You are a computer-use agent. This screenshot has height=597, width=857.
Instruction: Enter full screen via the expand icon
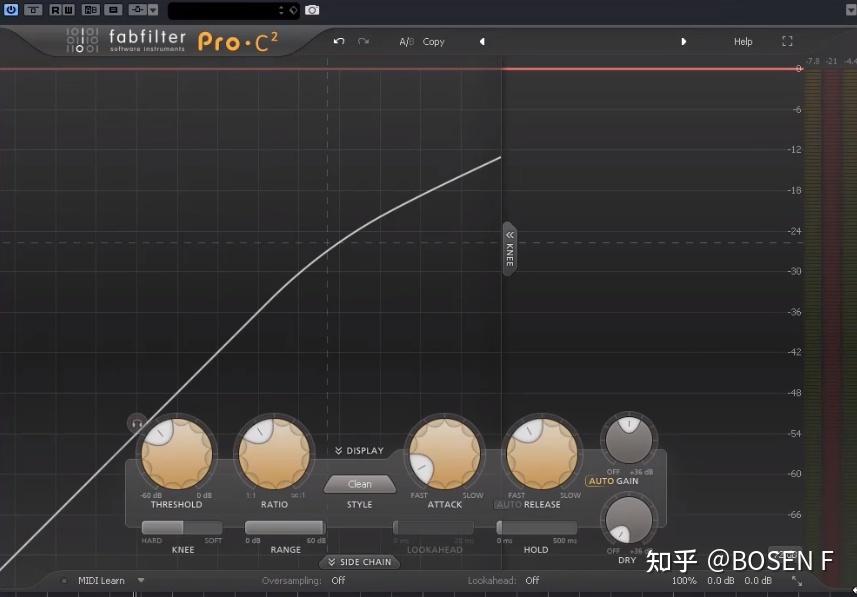(x=787, y=41)
